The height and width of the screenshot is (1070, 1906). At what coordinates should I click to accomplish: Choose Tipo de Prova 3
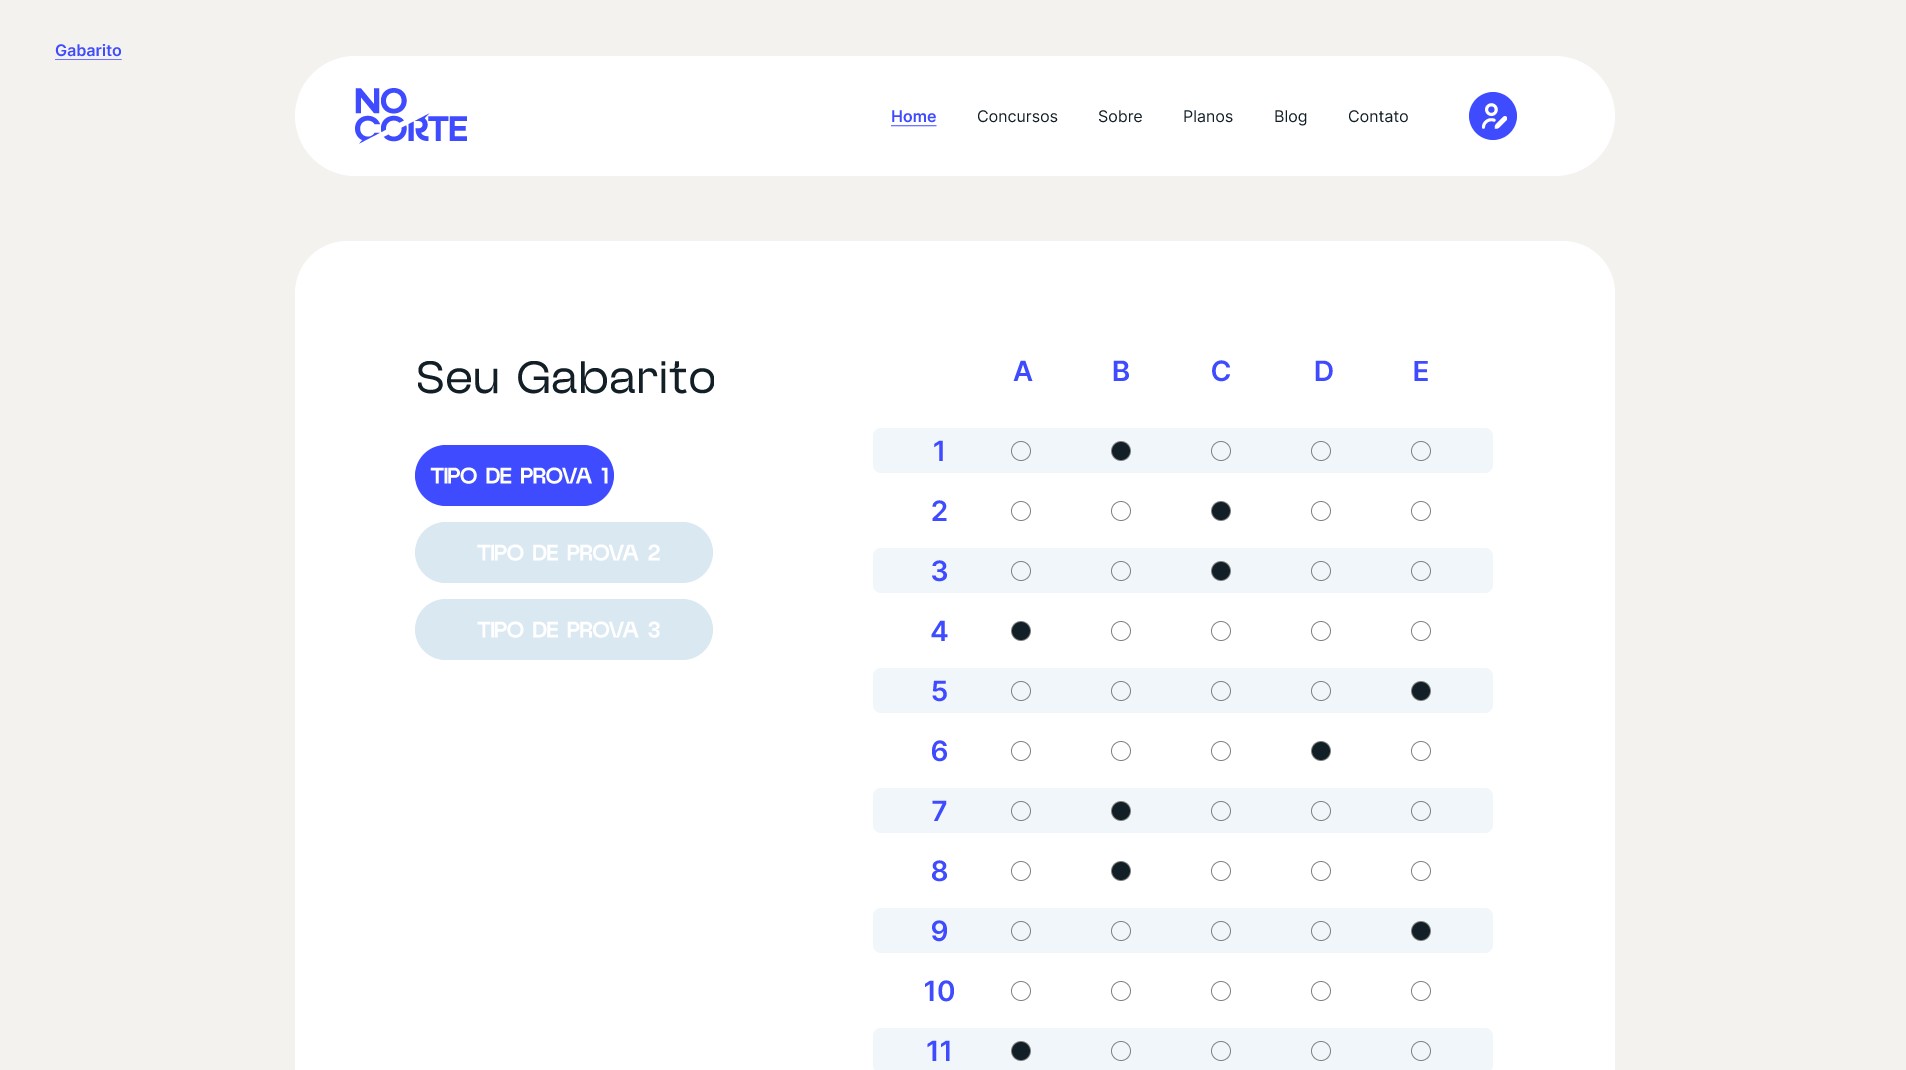pos(563,630)
